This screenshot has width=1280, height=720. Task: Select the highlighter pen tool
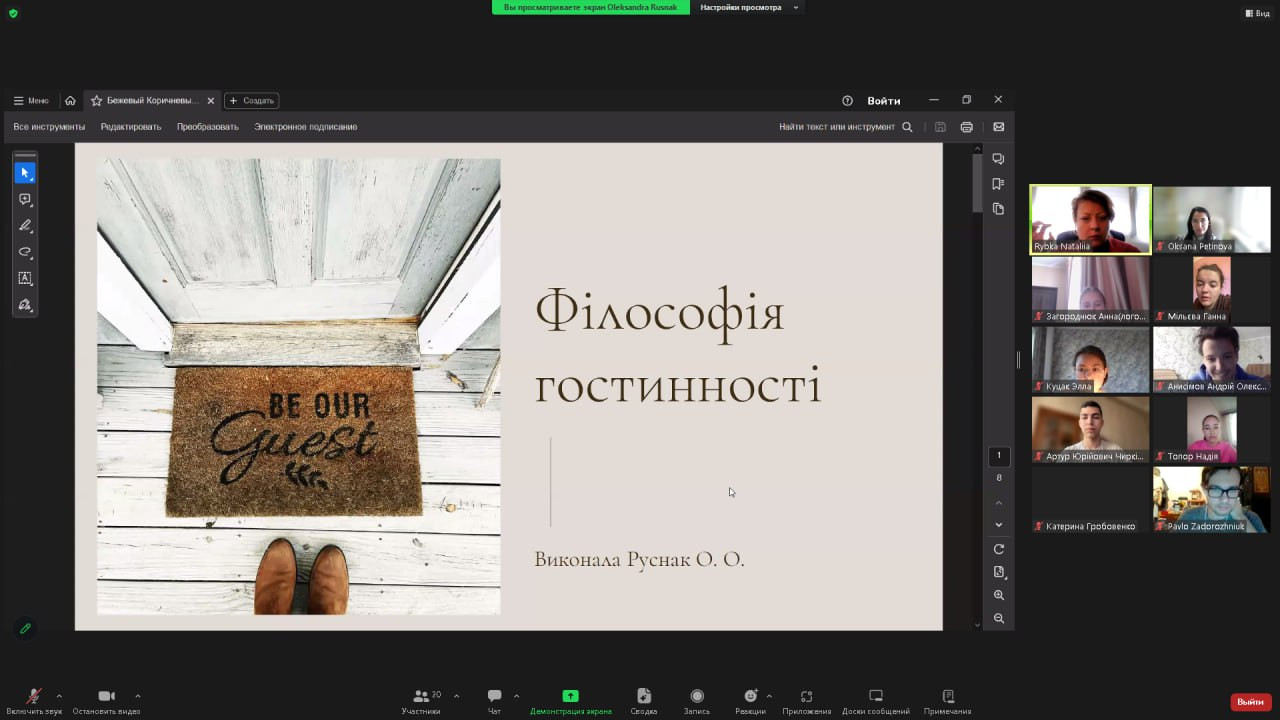[25, 226]
